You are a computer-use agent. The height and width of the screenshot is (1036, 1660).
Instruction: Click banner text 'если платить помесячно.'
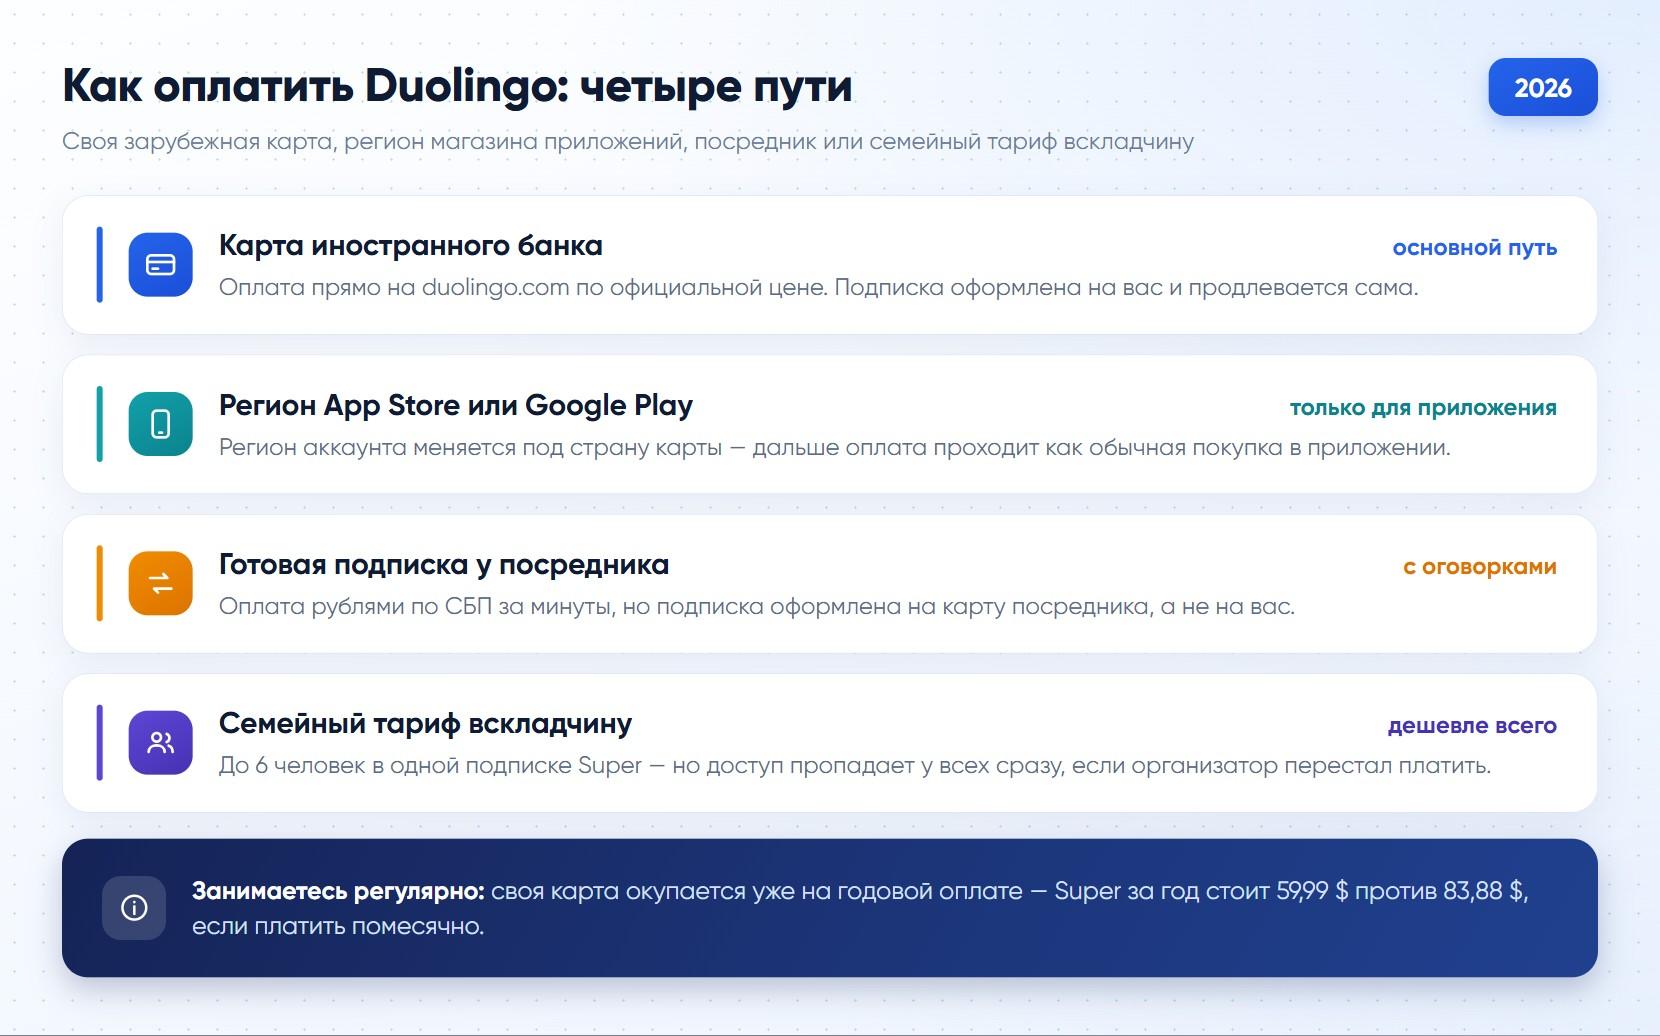(338, 926)
